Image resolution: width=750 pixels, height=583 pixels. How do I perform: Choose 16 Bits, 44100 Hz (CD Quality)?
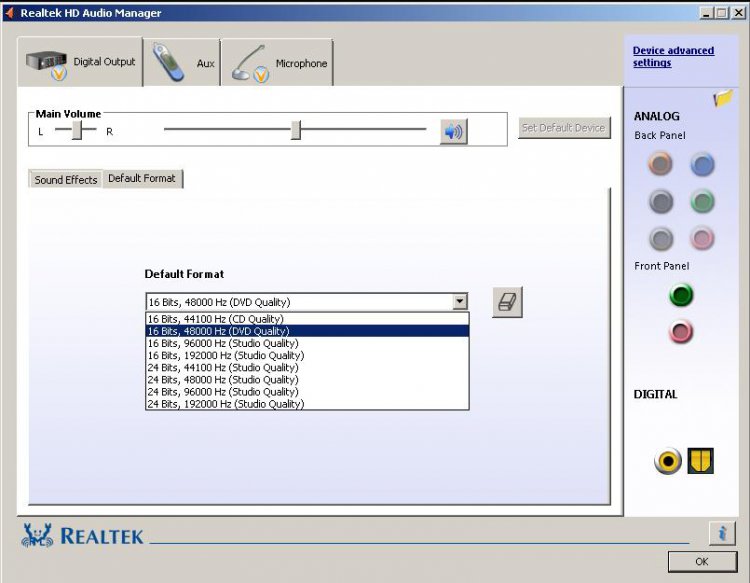coord(307,319)
